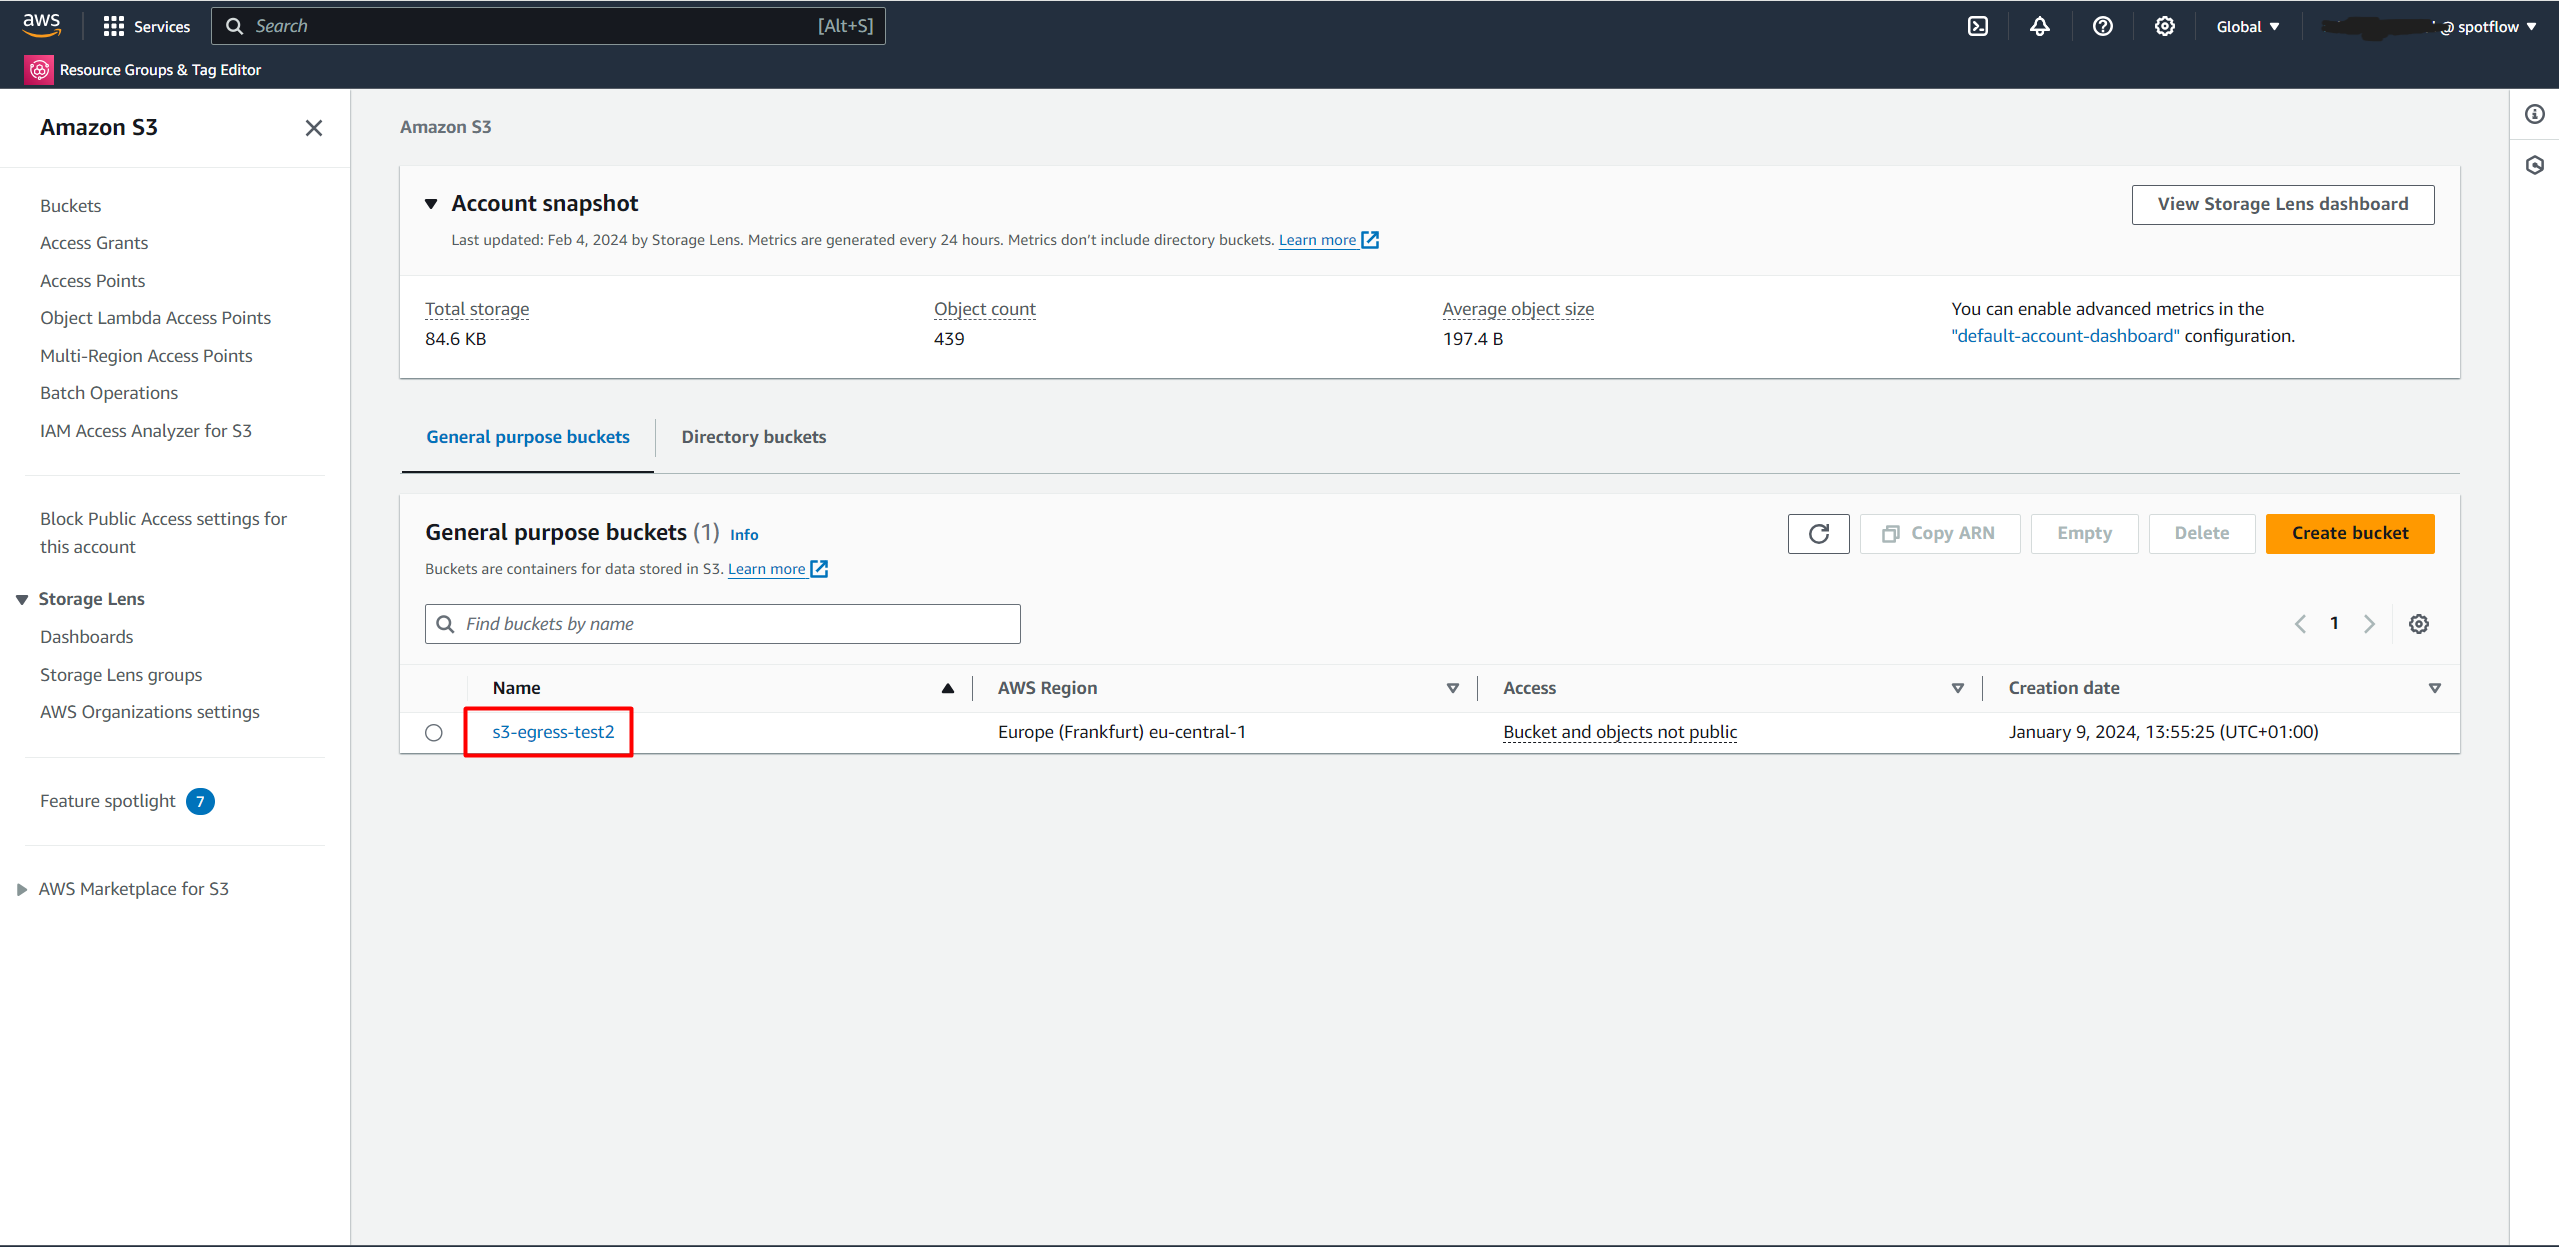Close the Amazon S3 side navigation
This screenshot has width=2559, height=1247.
click(313, 127)
